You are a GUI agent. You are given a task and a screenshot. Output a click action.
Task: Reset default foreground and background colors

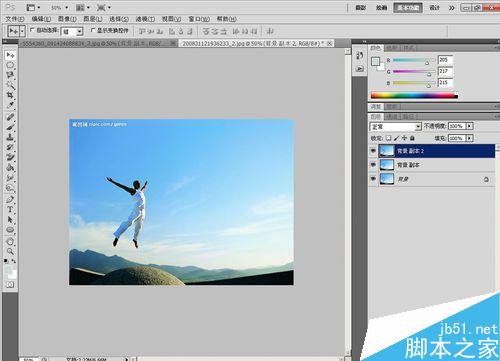coord(7,261)
